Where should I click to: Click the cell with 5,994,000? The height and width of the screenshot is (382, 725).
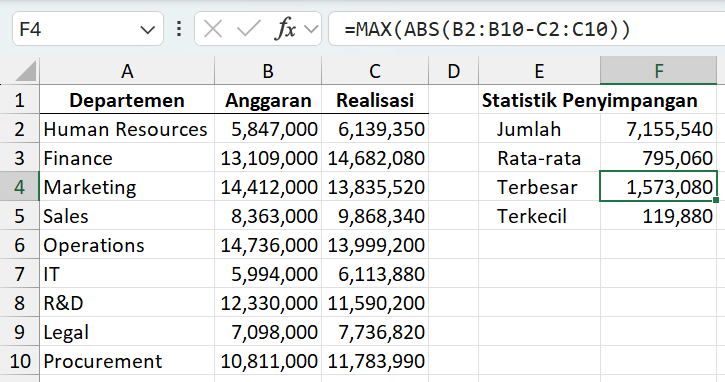pyautogui.click(x=268, y=274)
